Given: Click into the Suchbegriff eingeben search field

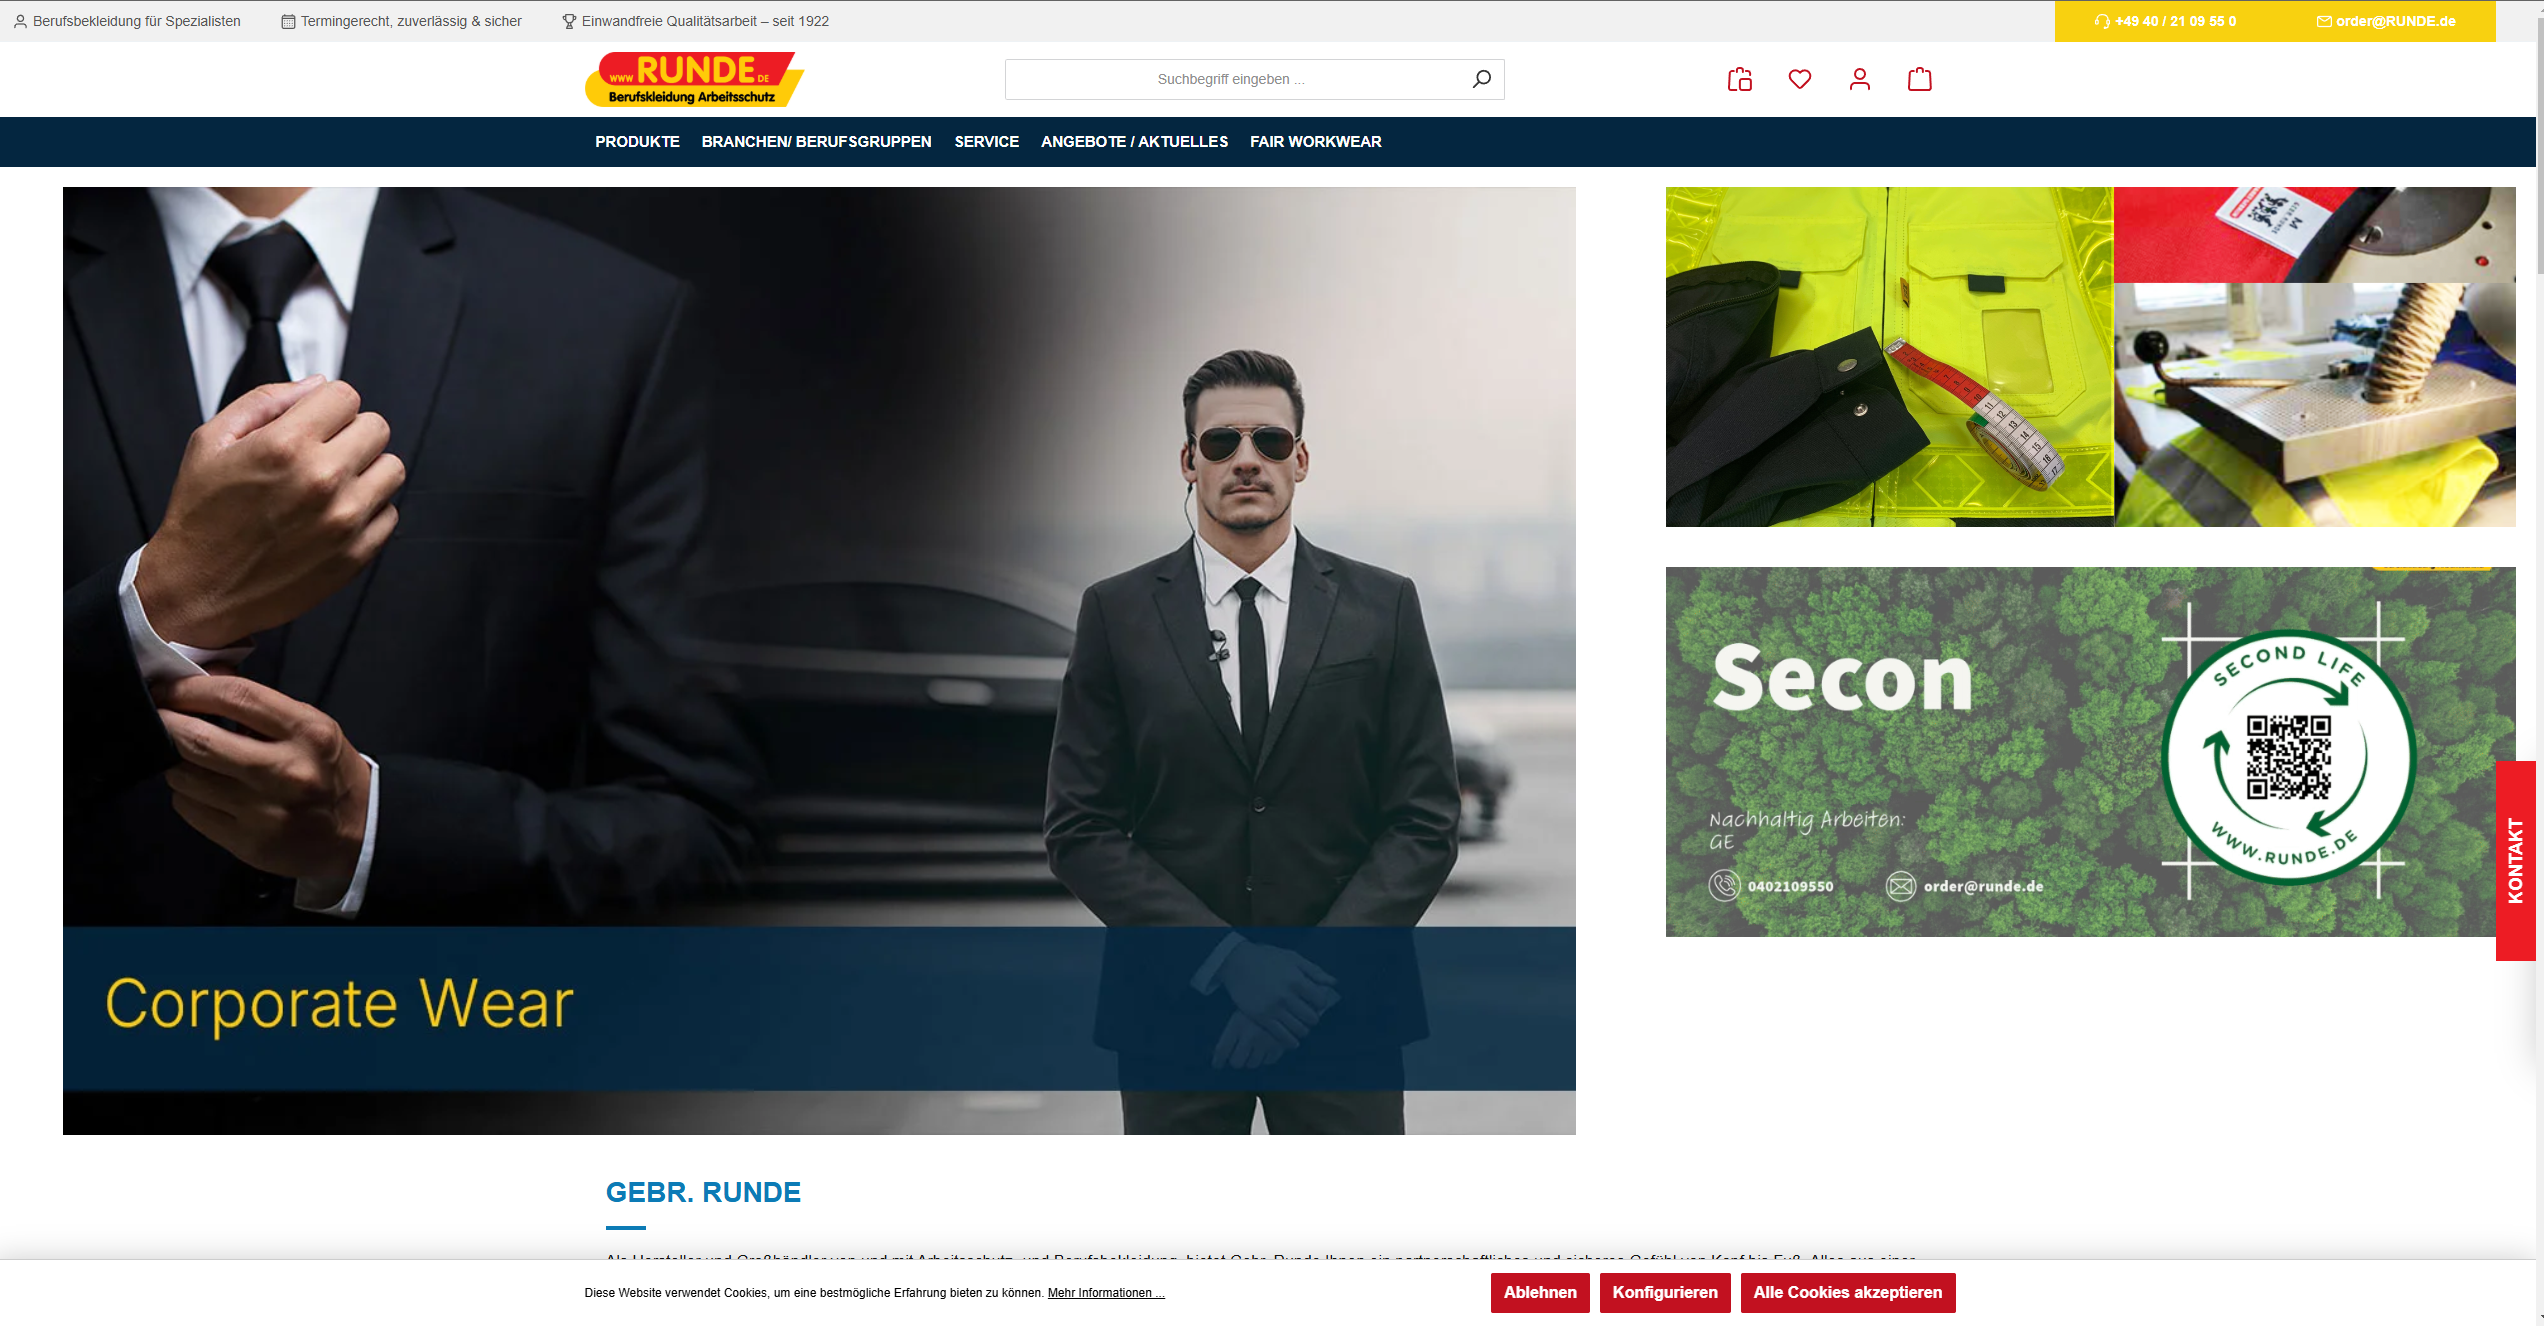Looking at the screenshot, I should (x=1230, y=79).
